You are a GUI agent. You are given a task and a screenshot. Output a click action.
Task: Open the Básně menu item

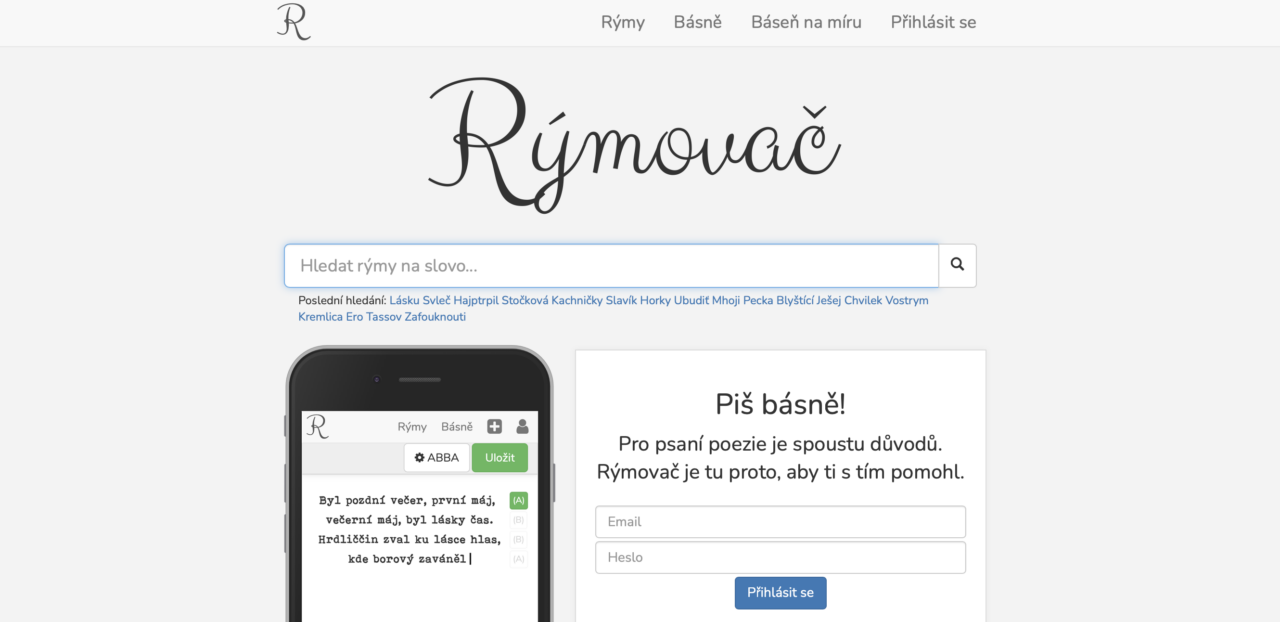pos(697,22)
